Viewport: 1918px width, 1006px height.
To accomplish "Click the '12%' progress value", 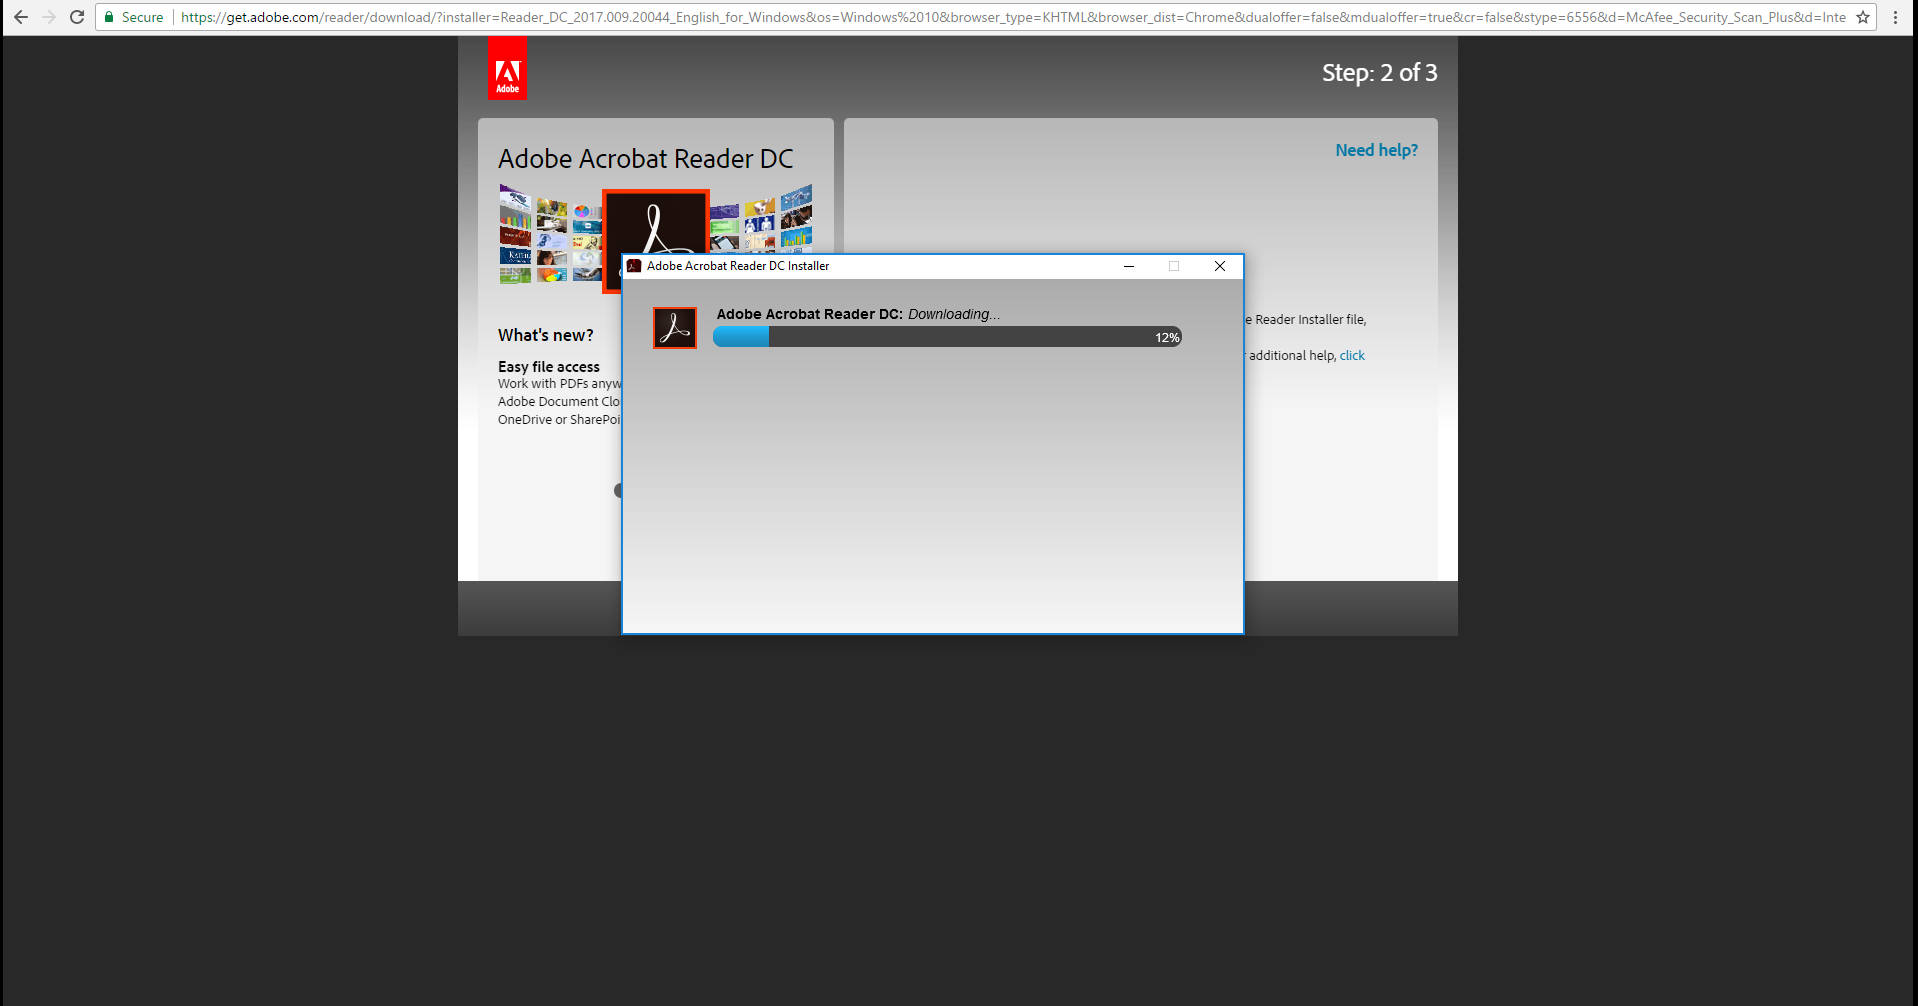I will tap(1167, 338).
